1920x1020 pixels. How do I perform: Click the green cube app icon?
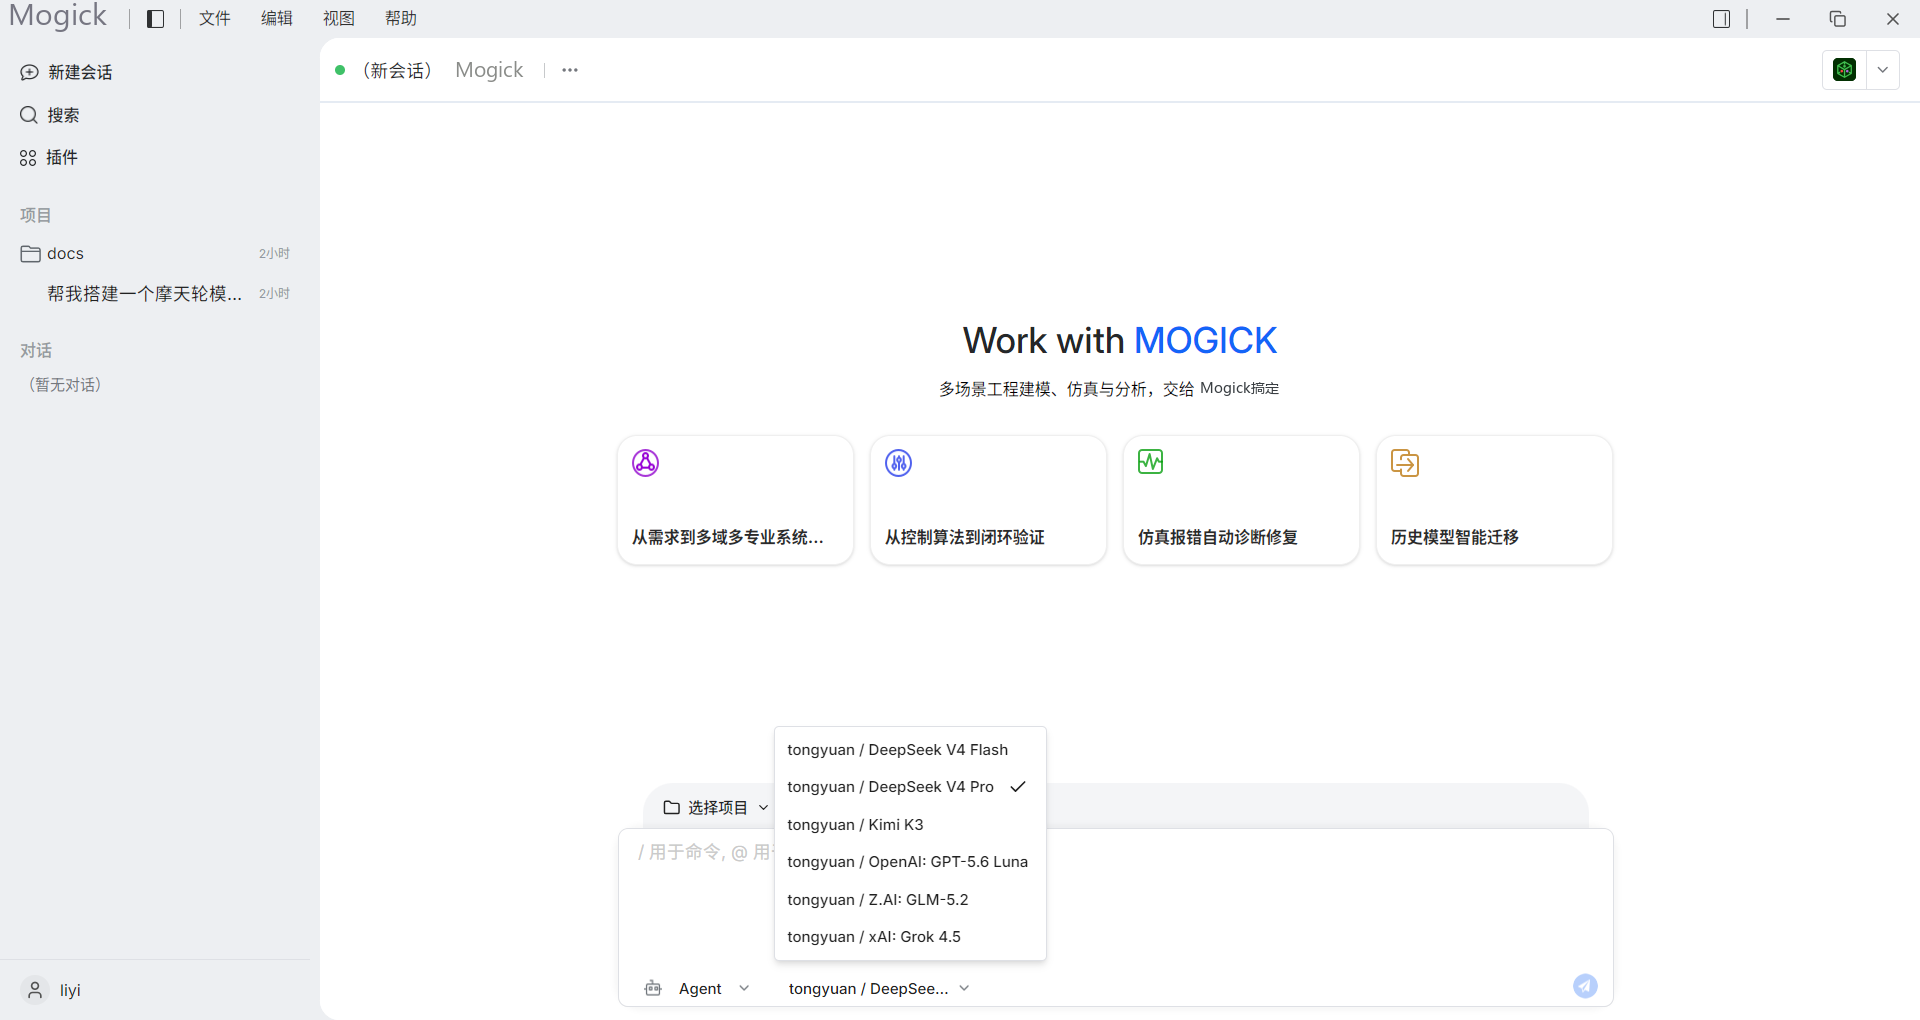click(x=1844, y=70)
